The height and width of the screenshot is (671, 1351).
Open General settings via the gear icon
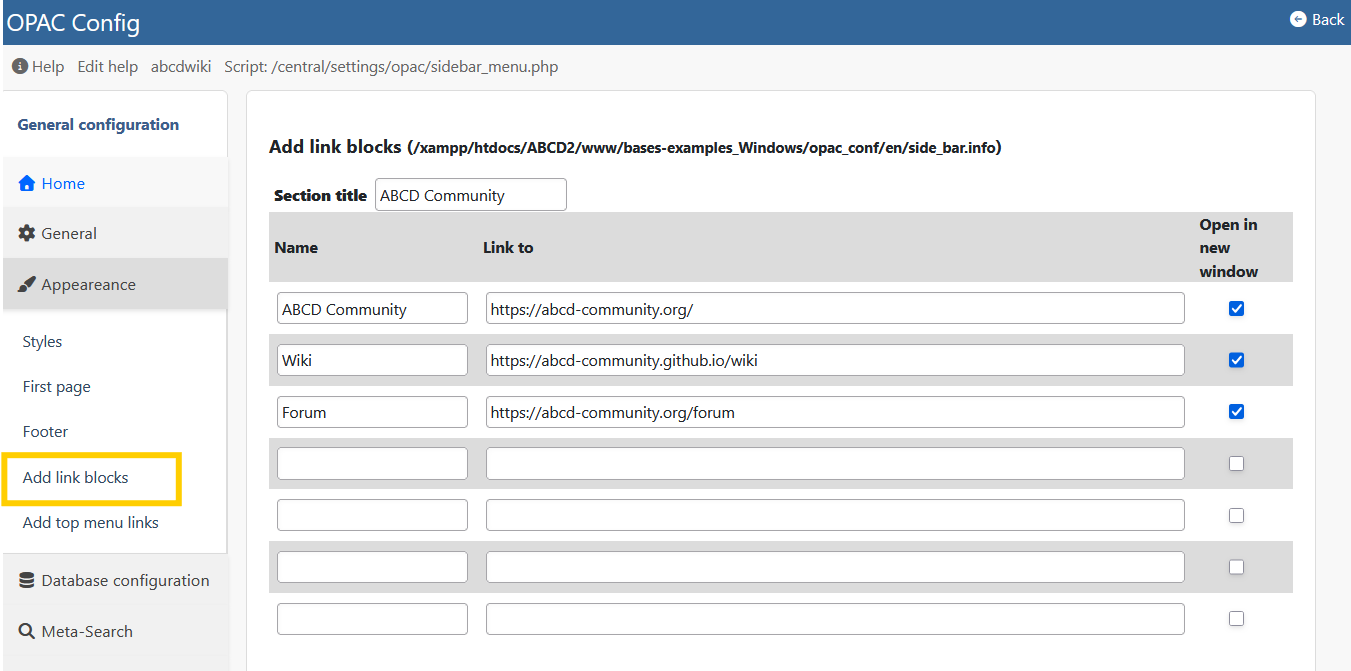26,233
